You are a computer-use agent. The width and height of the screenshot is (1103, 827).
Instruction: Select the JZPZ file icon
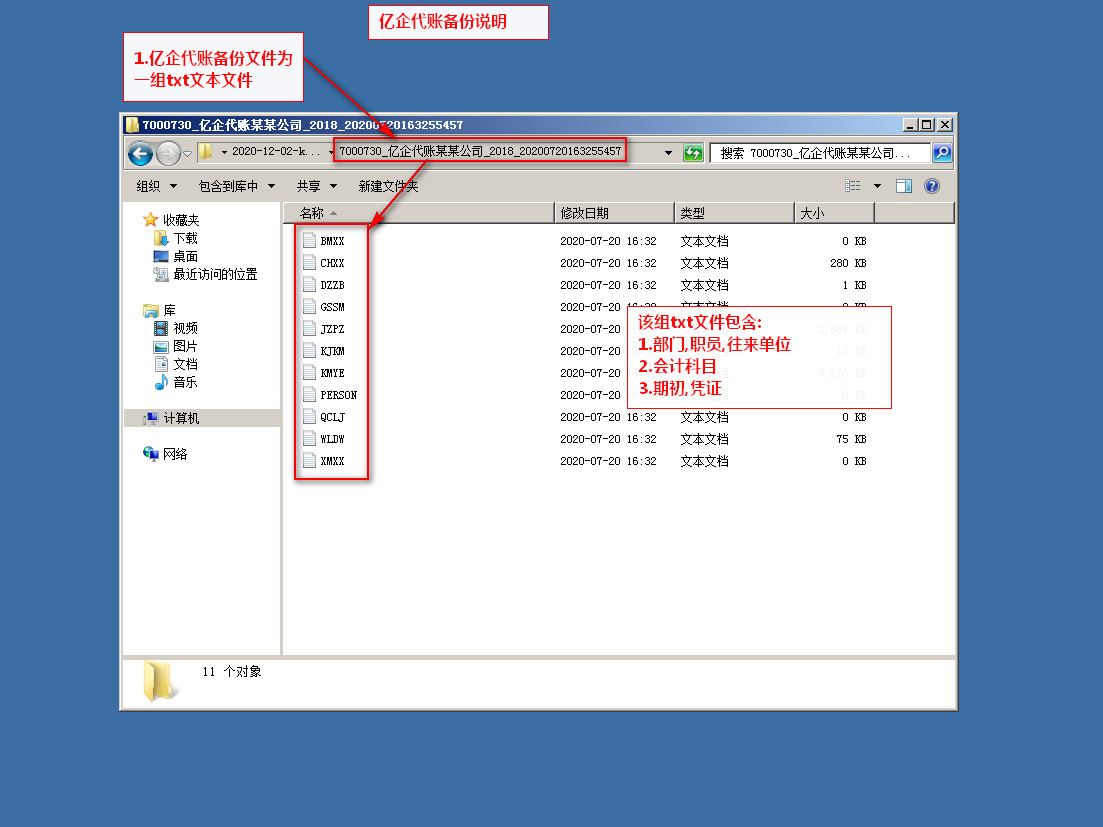pos(309,328)
